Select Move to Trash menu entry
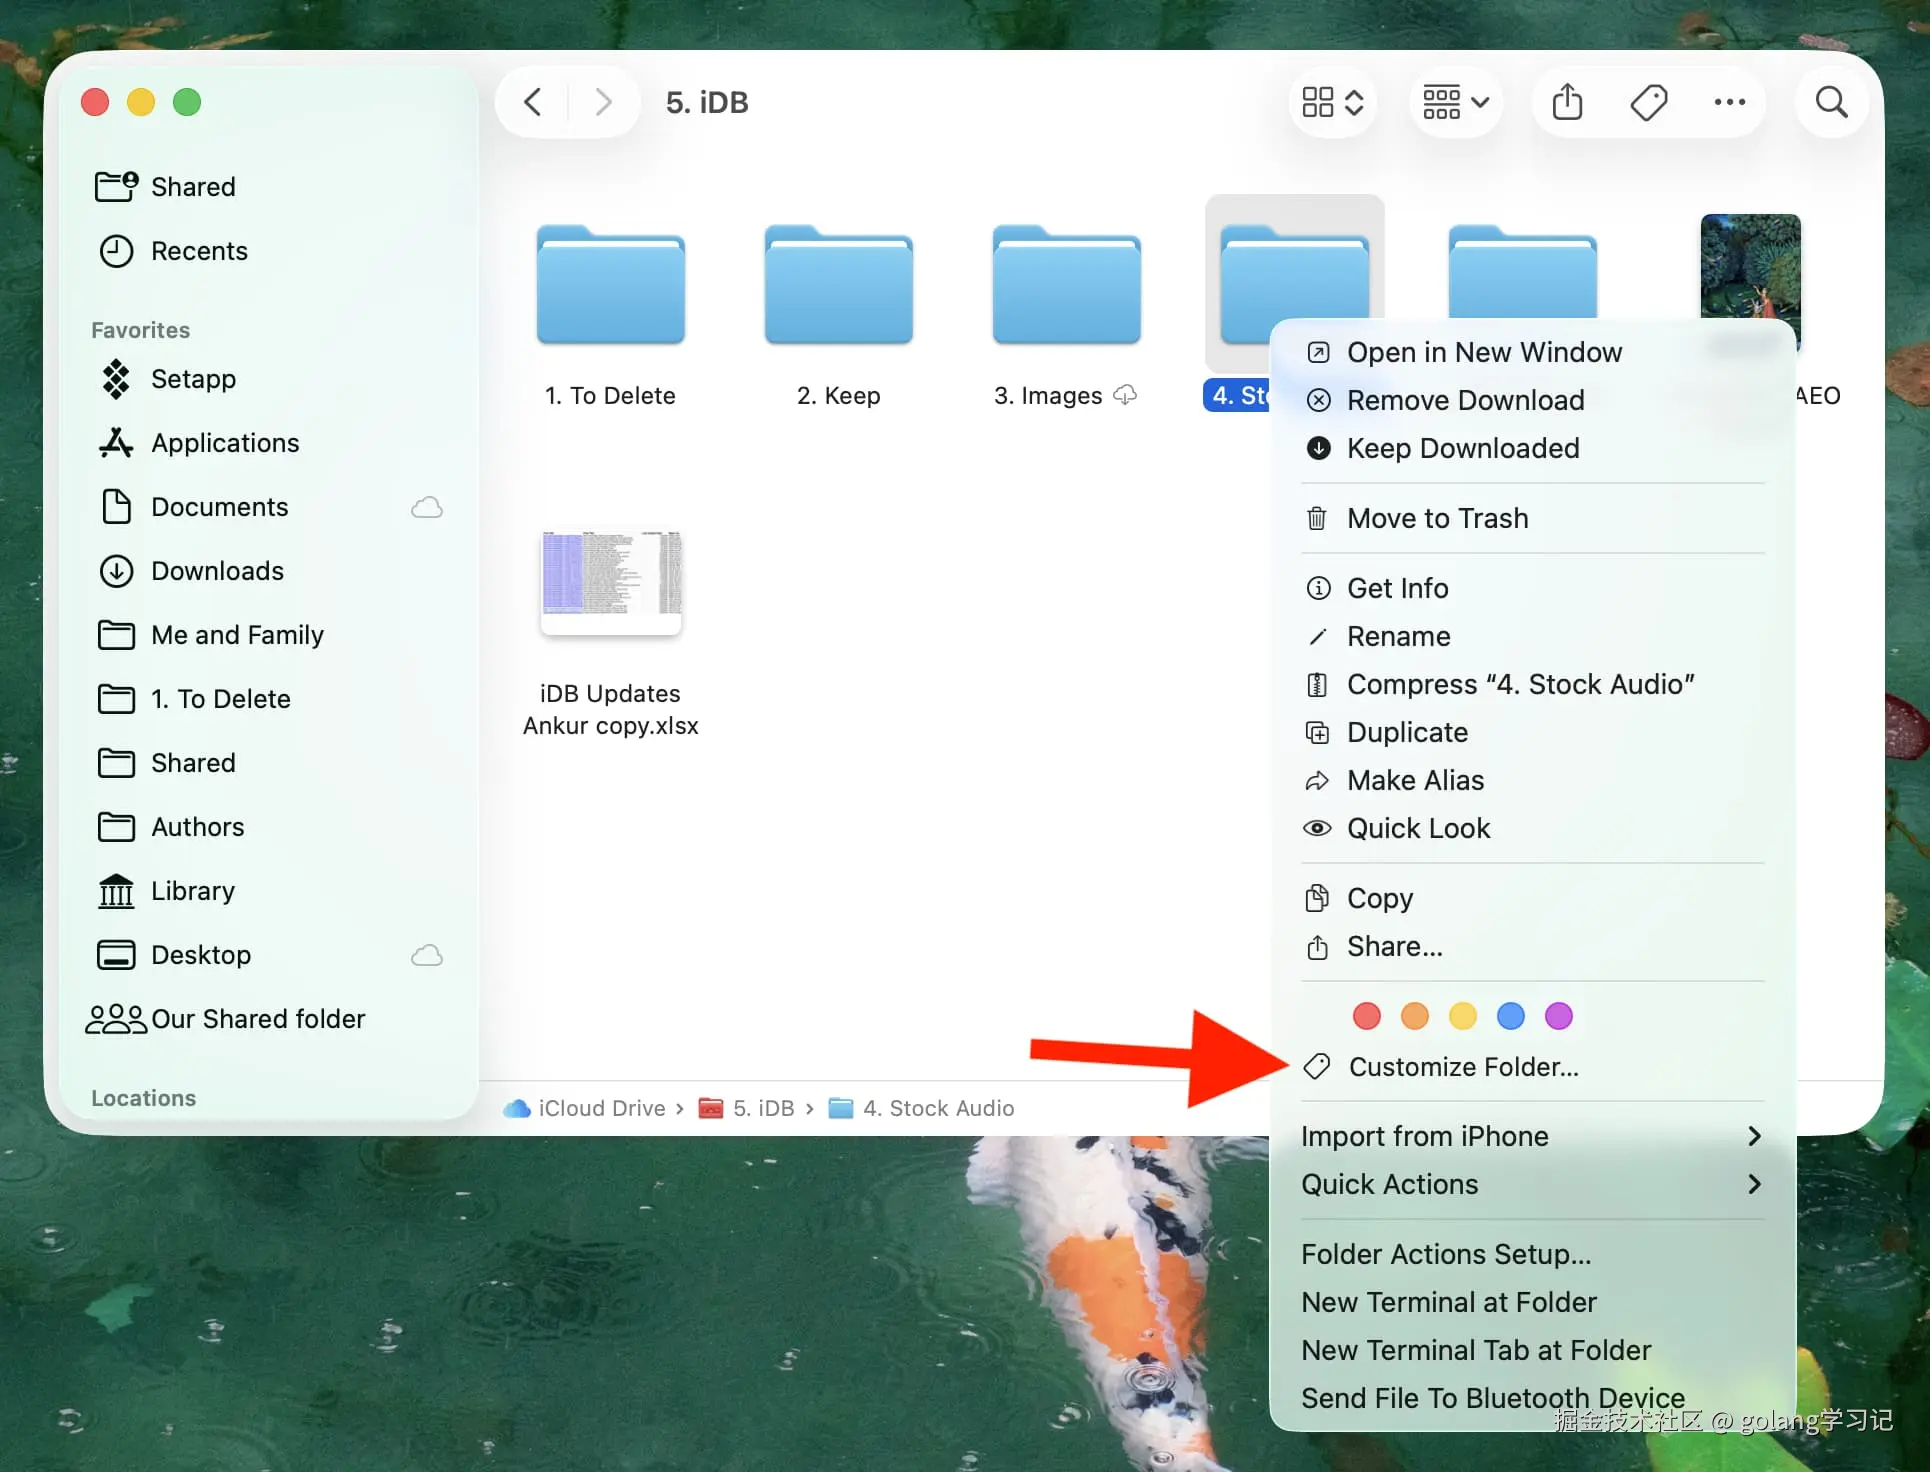The width and height of the screenshot is (1930, 1472). click(1437, 518)
